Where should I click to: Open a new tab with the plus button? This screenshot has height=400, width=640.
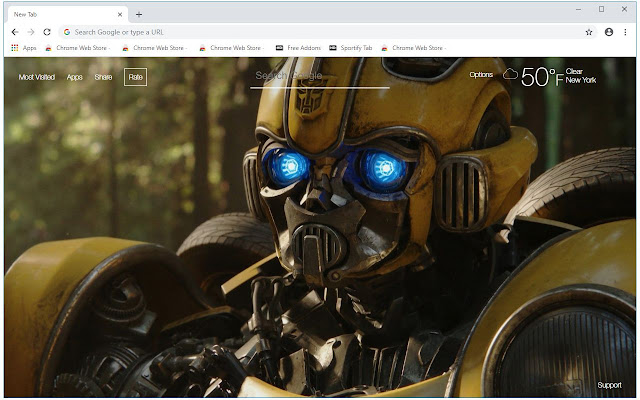tap(139, 15)
